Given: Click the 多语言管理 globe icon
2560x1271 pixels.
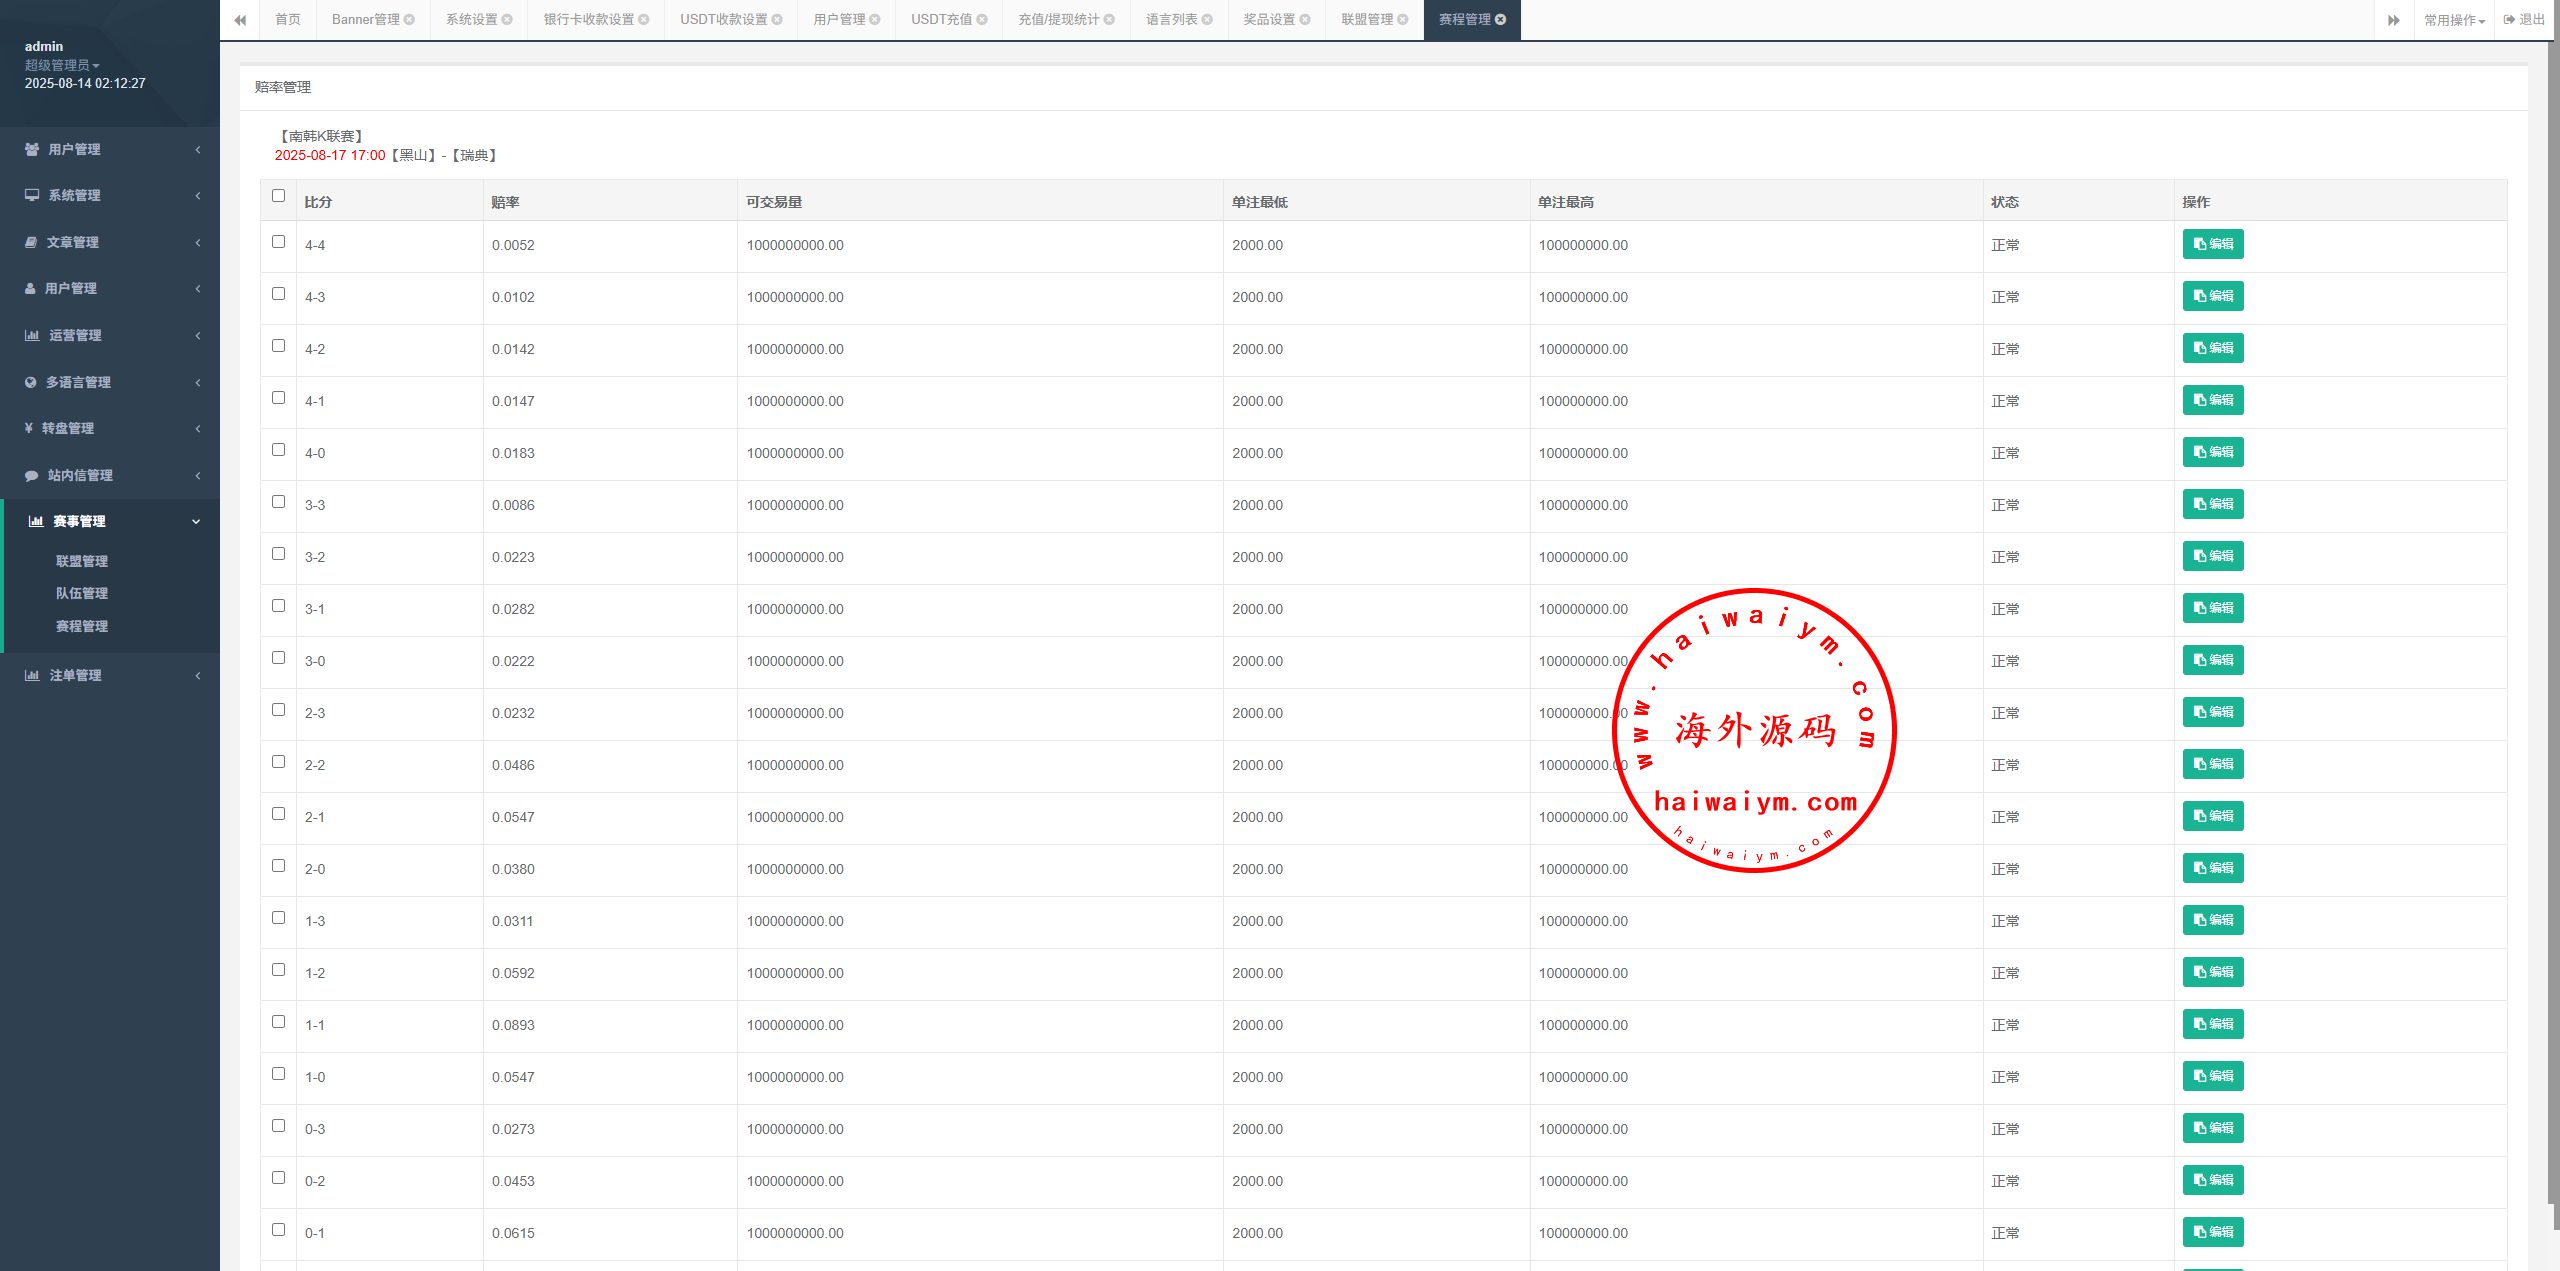Looking at the screenshot, I should click(x=30, y=382).
